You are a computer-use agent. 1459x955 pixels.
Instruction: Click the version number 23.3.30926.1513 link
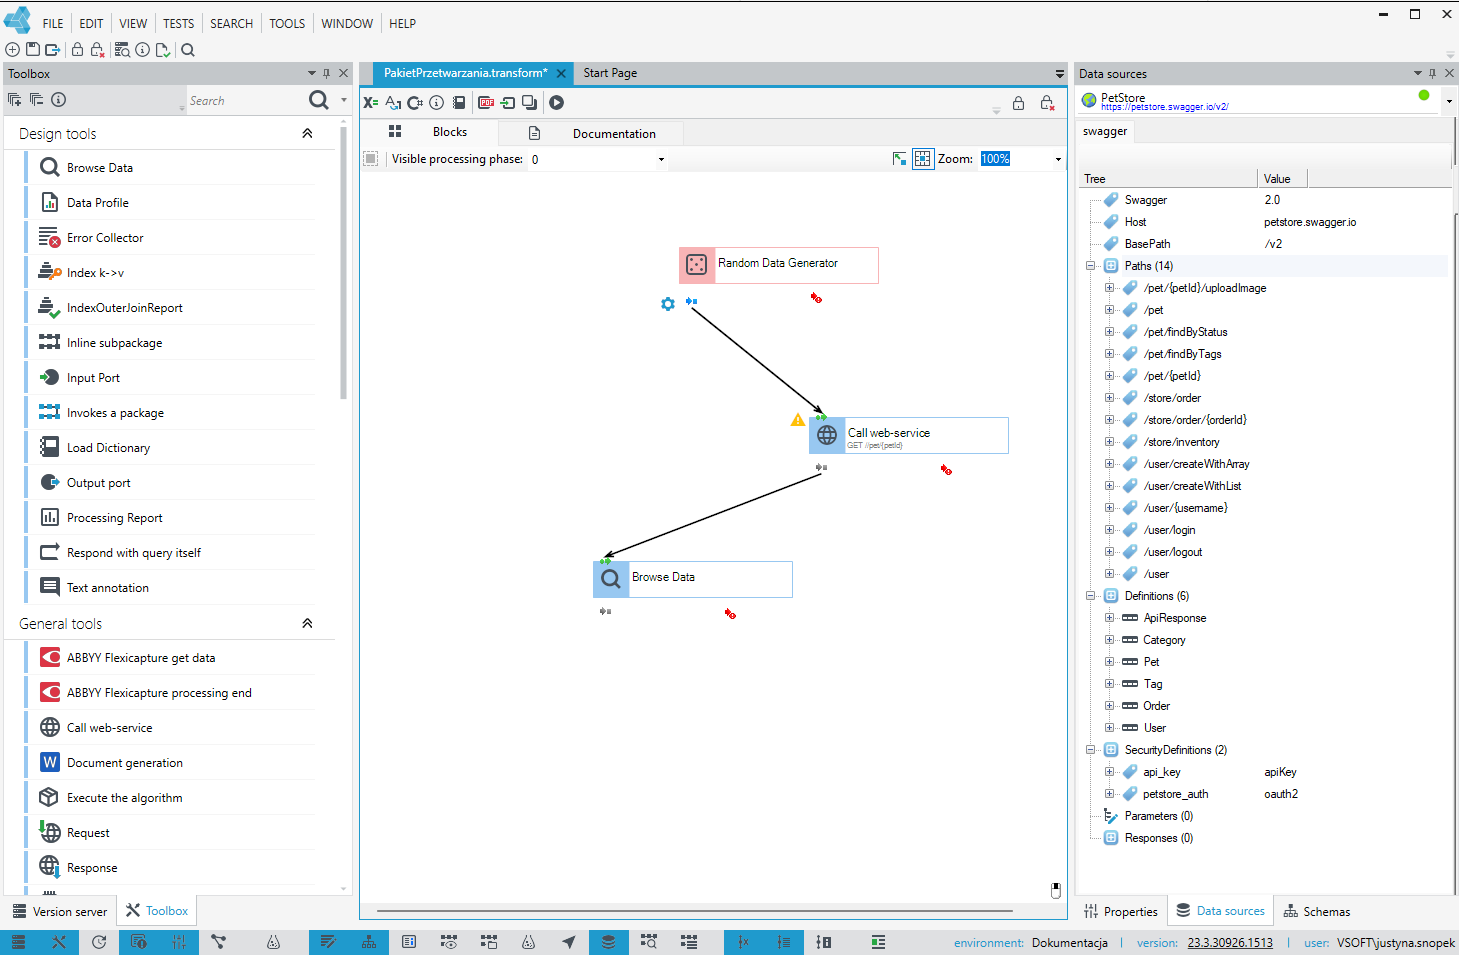1230,943
